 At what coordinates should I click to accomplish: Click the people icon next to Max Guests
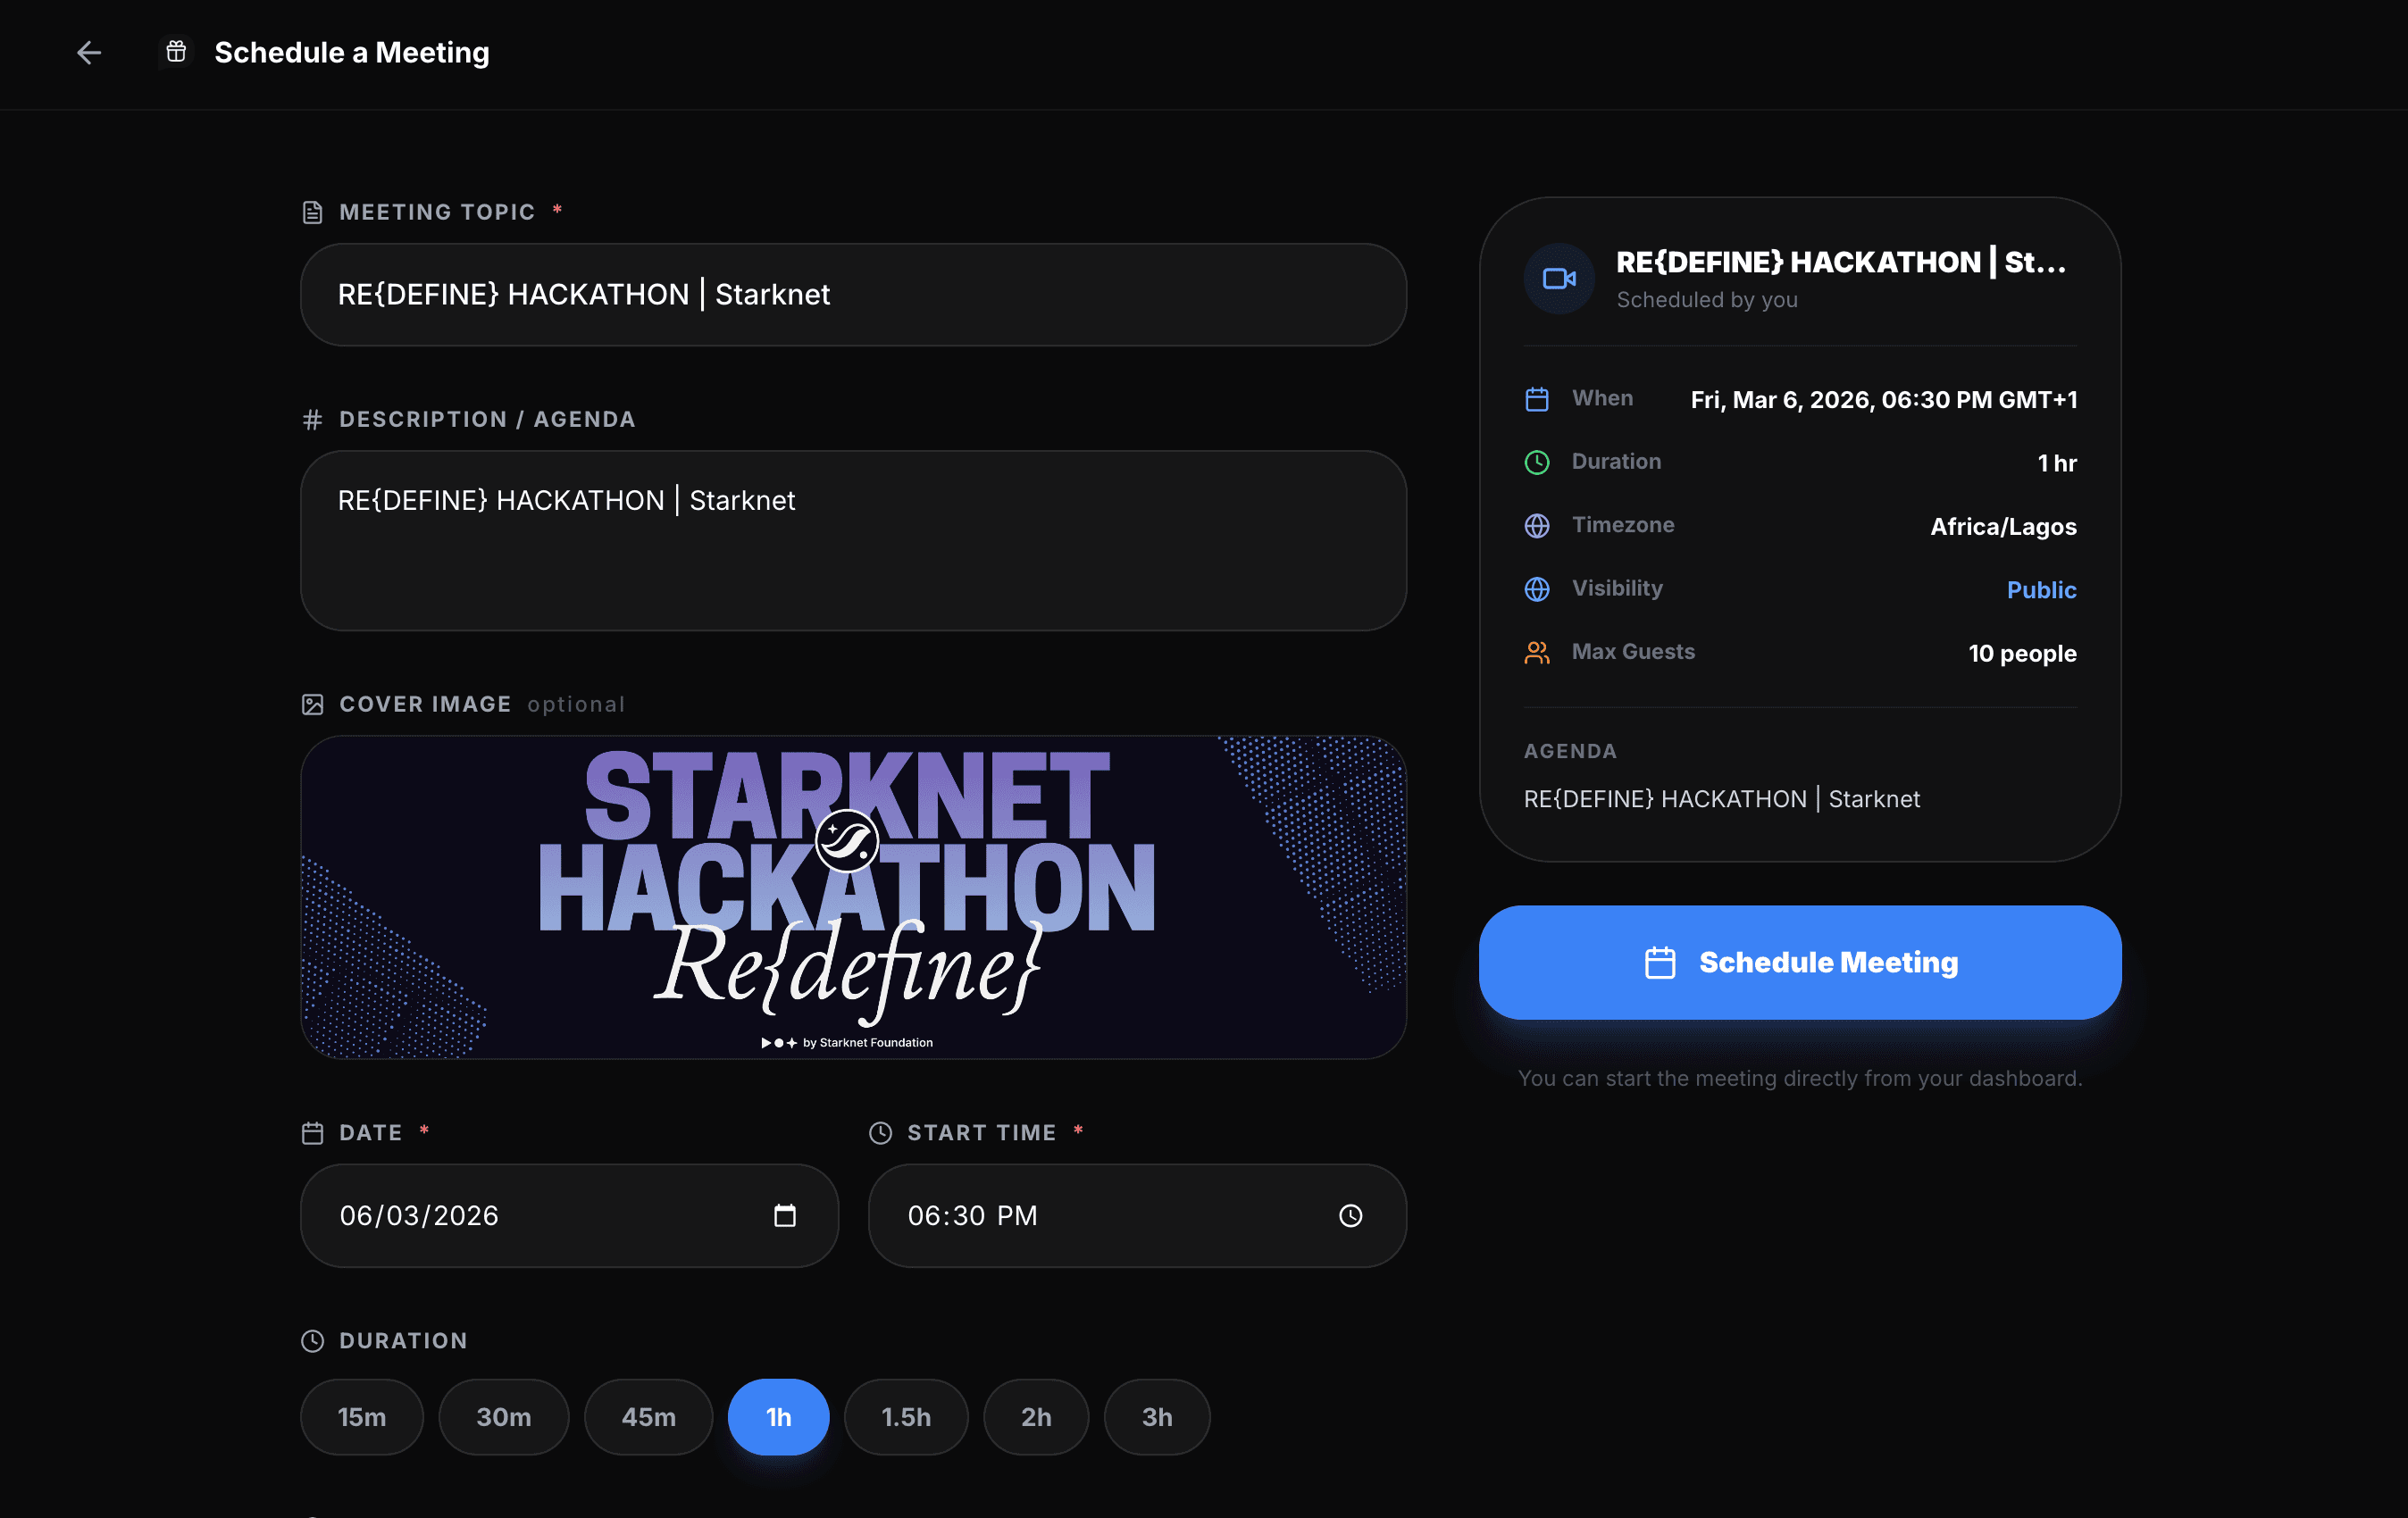click(1537, 653)
